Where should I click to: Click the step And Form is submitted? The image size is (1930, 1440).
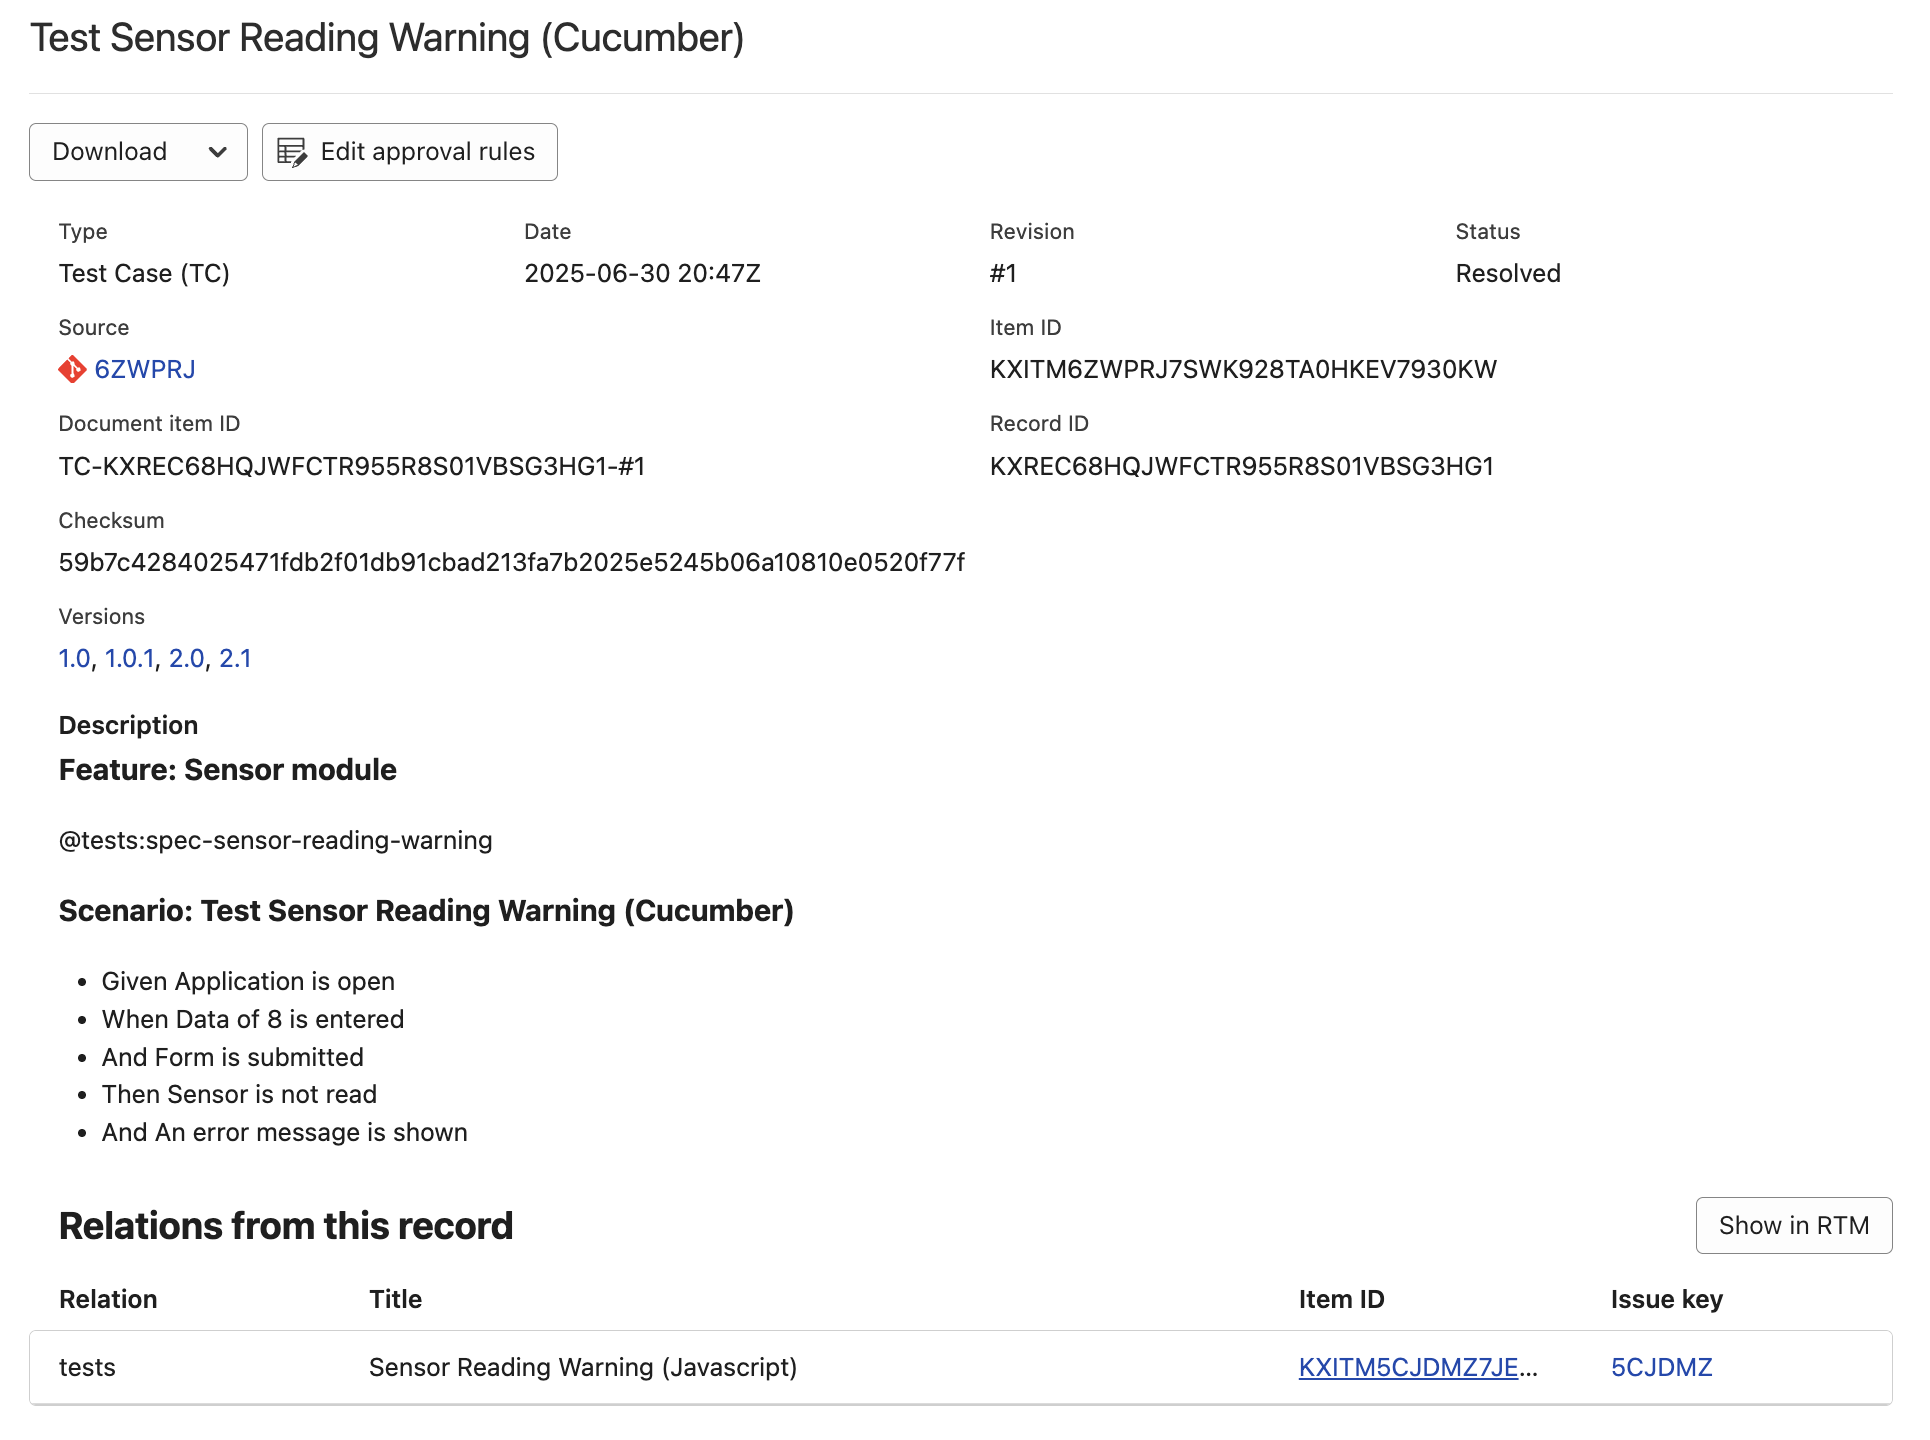(233, 1058)
